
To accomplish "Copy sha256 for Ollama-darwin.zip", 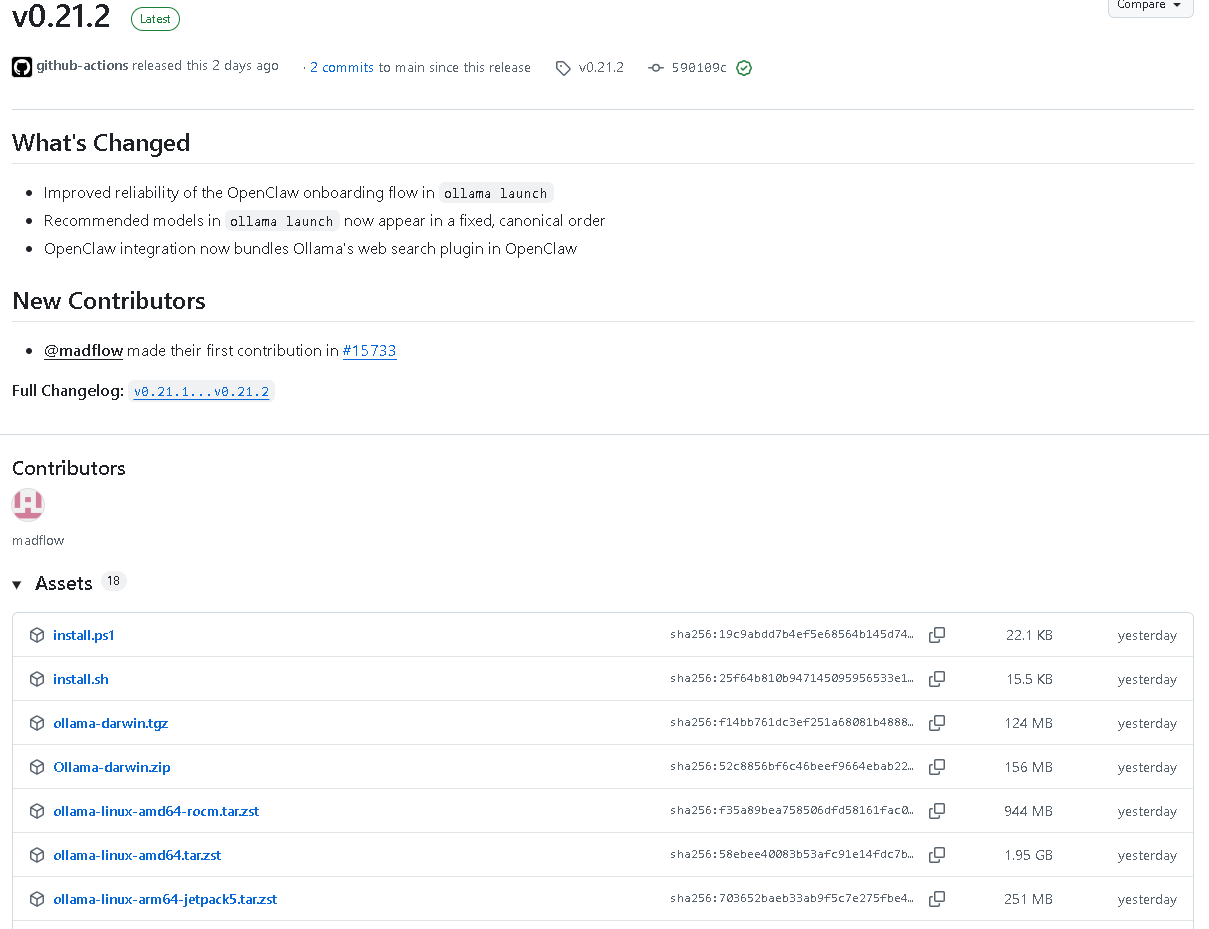I will pos(937,767).
